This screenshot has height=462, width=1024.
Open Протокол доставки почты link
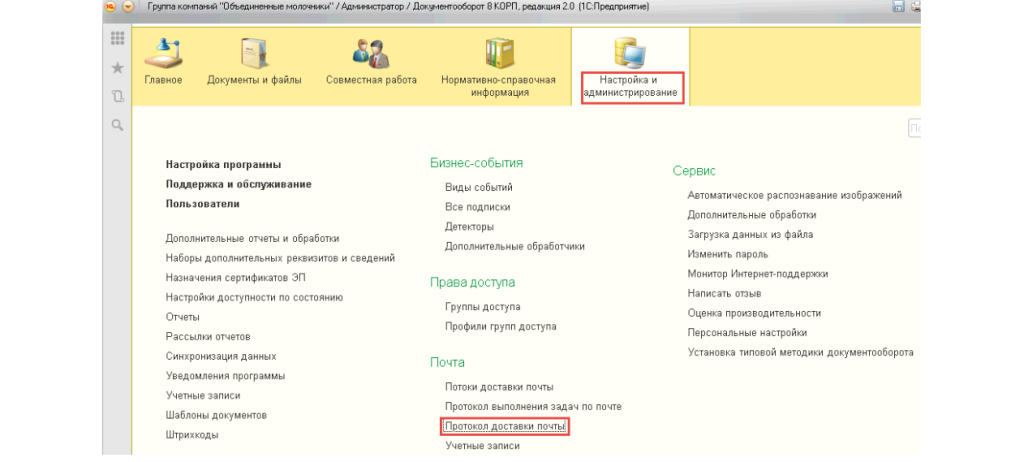pos(505,427)
